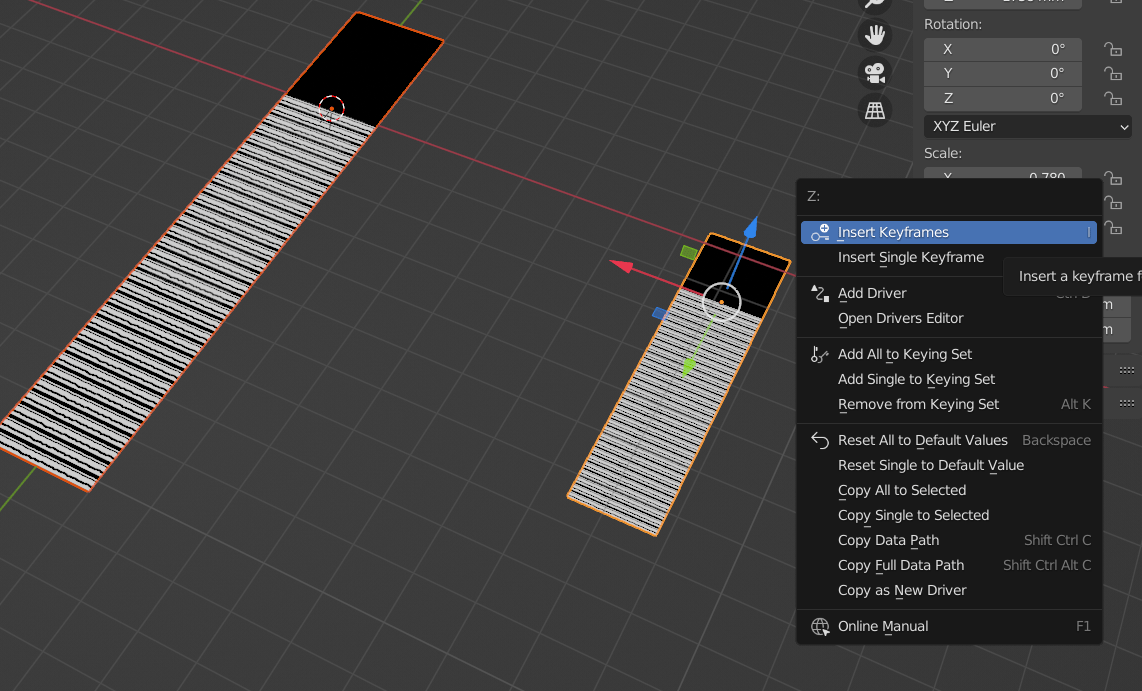This screenshot has height=691, width=1142.
Task: Click the Rotation X degree field
Action: pyautogui.click(x=1002, y=48)
